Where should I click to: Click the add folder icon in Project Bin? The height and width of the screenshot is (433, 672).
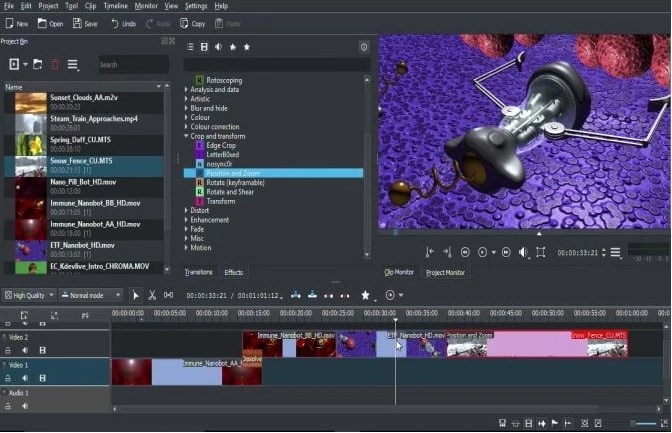38,64
